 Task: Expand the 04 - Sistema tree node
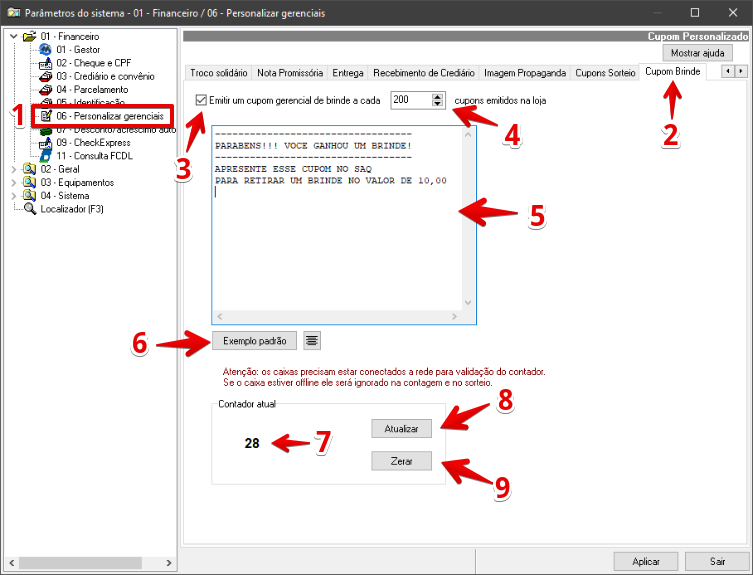[14, 196]
